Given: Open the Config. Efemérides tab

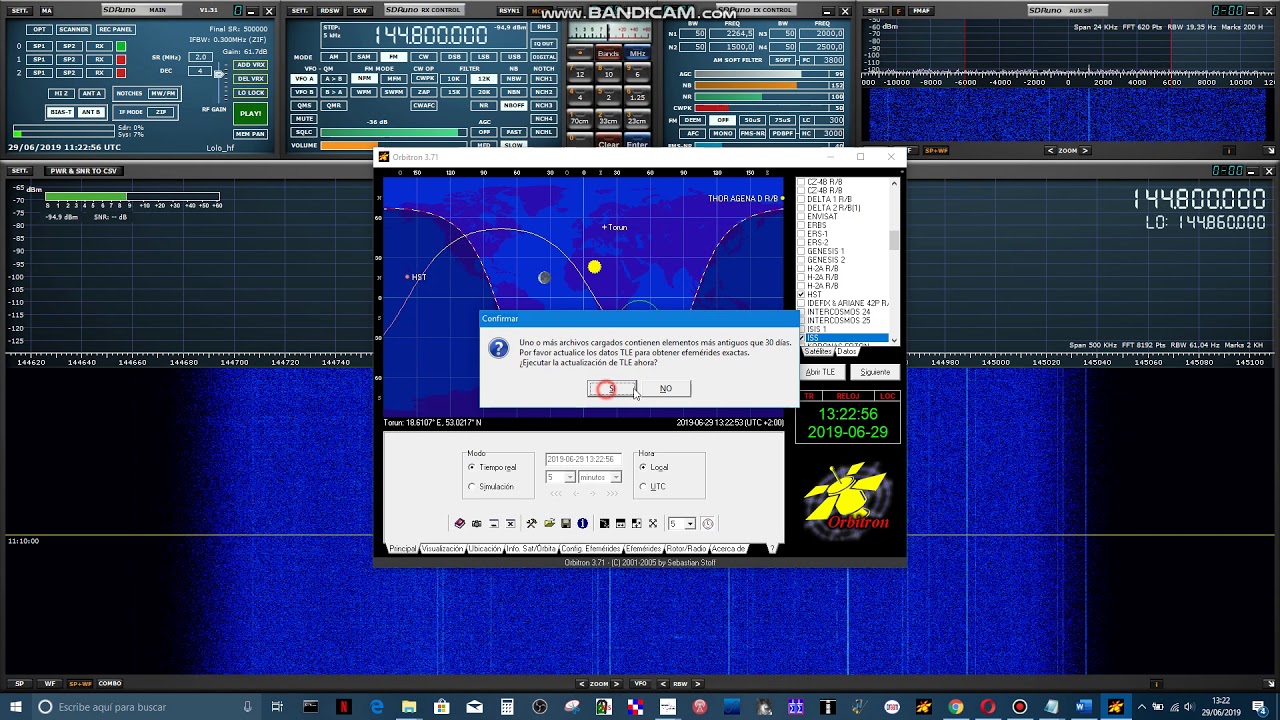Looking at the screenshot, I should [x=591, y=549].
